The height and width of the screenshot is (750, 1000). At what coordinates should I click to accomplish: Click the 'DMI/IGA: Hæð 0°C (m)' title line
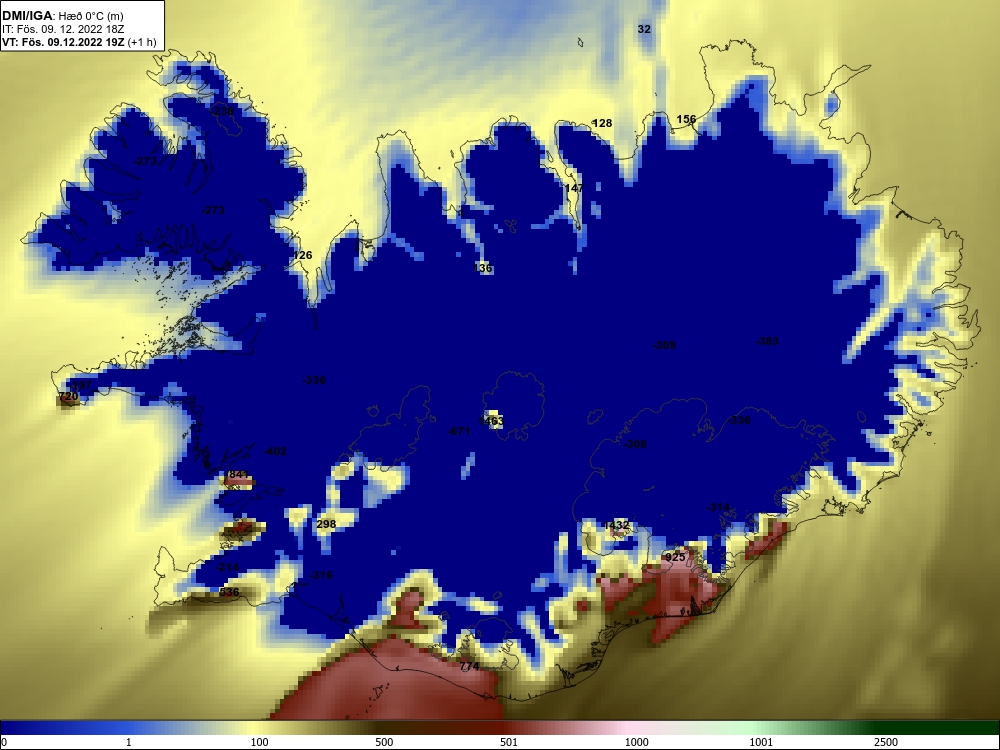click(x=62, y=16)
